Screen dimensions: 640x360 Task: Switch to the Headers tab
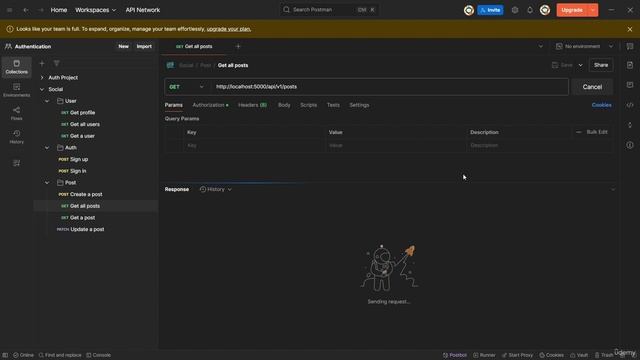(x=252, y=105)
